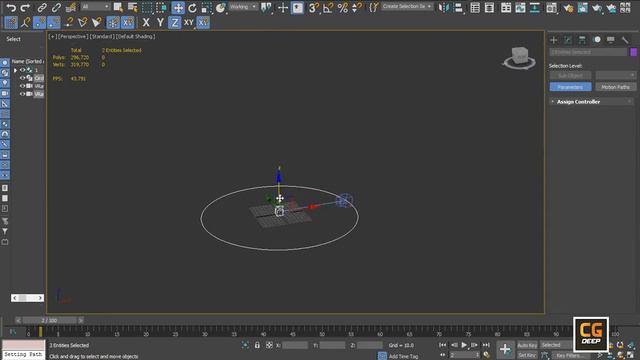This screenshot has height=360, width=640.
Task: Click the purple object color swatch
Action: [x=633, y=52]
